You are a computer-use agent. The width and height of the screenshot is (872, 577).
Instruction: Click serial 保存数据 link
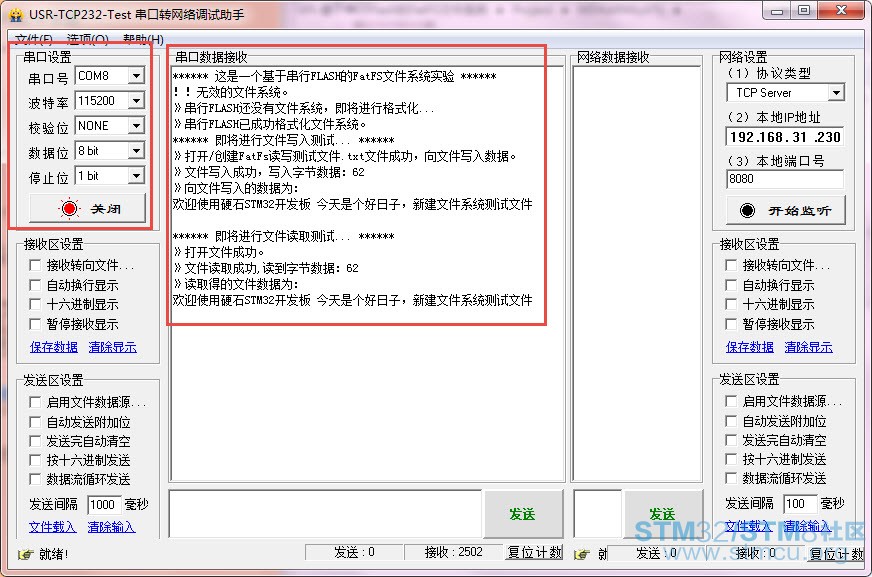coord(54,347)
